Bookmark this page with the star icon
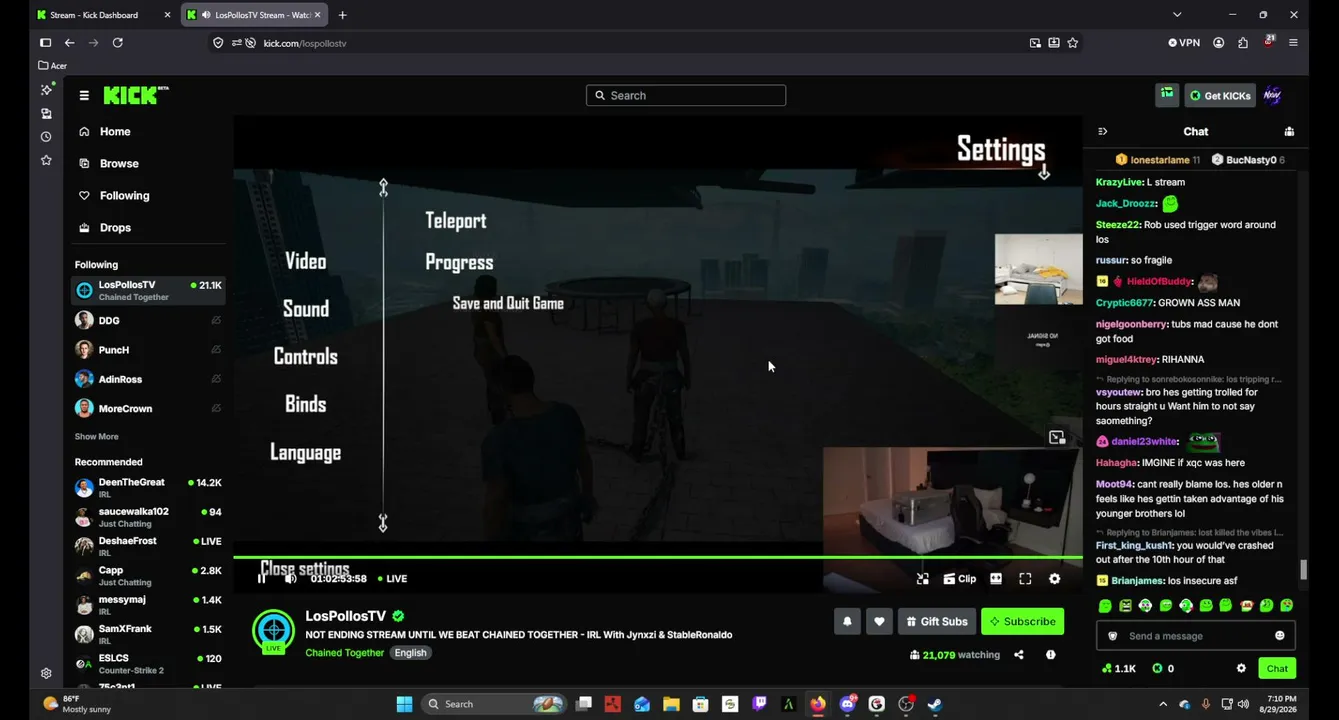The height and width of the screenshot is (720, 1339). tap(1073, 43)
